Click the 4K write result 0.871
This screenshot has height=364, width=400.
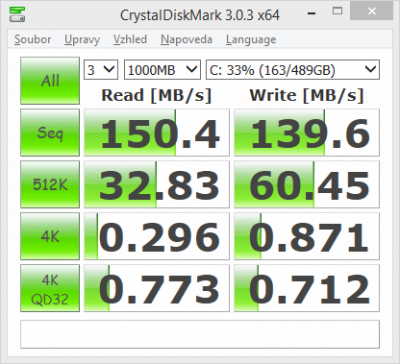pyautogui.click(x=307, y=236)
